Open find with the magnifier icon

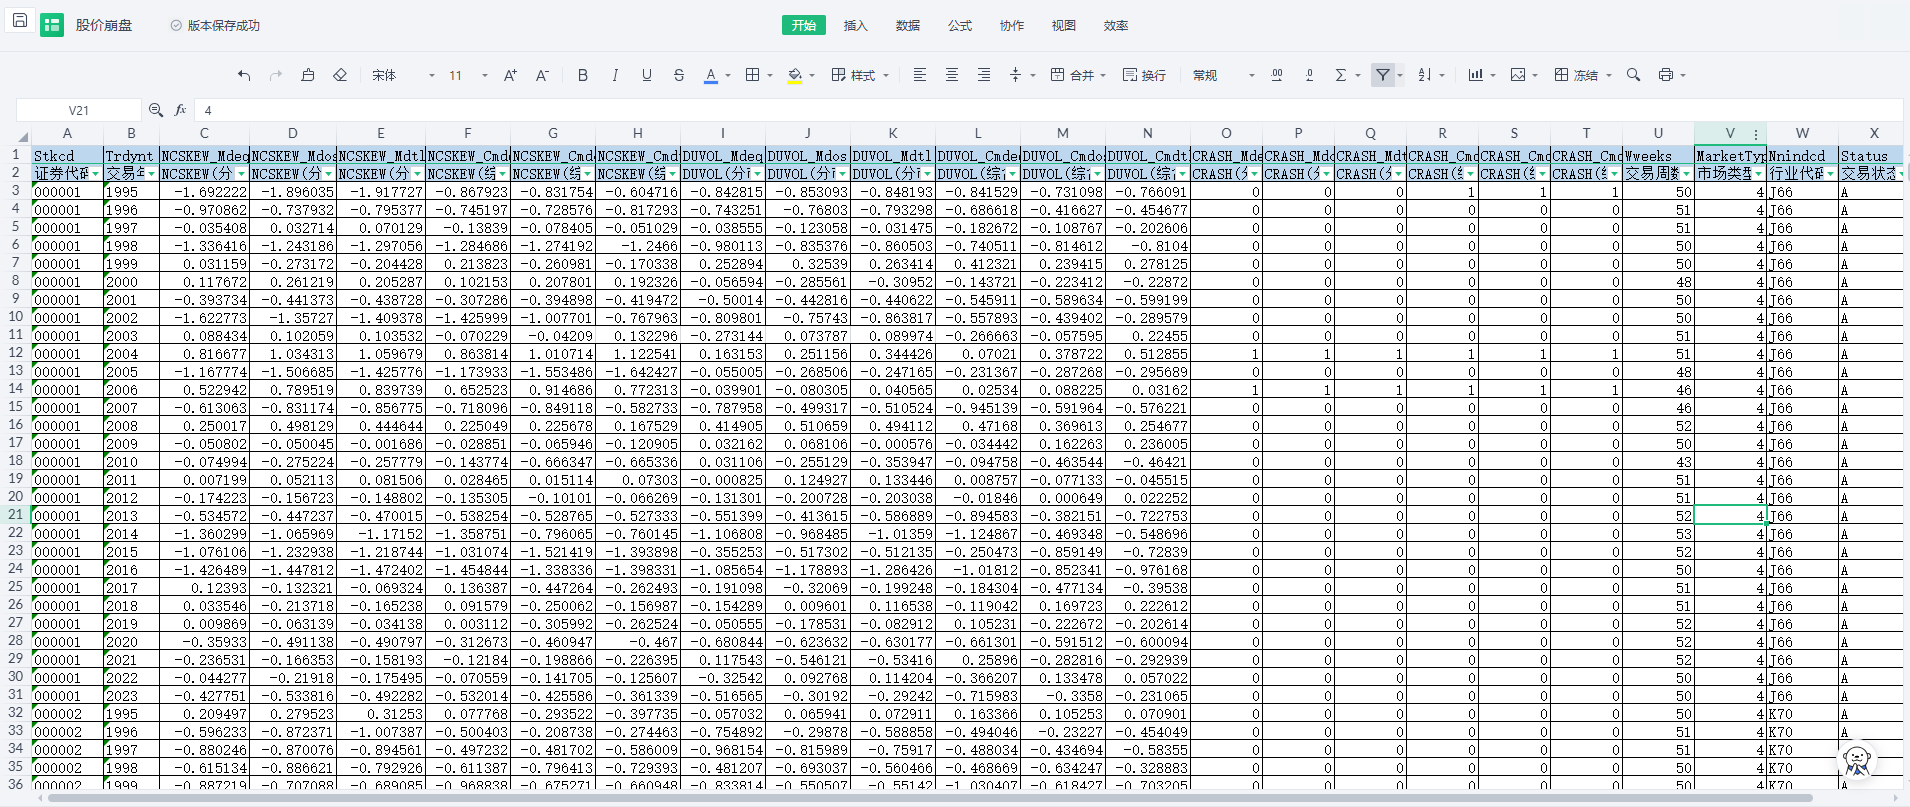tap(1633, 75)
